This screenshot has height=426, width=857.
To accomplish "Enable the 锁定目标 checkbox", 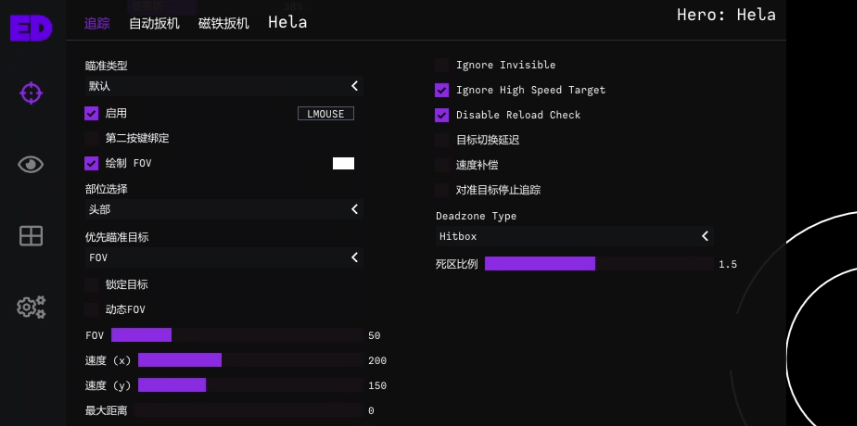I will point(91,284).
